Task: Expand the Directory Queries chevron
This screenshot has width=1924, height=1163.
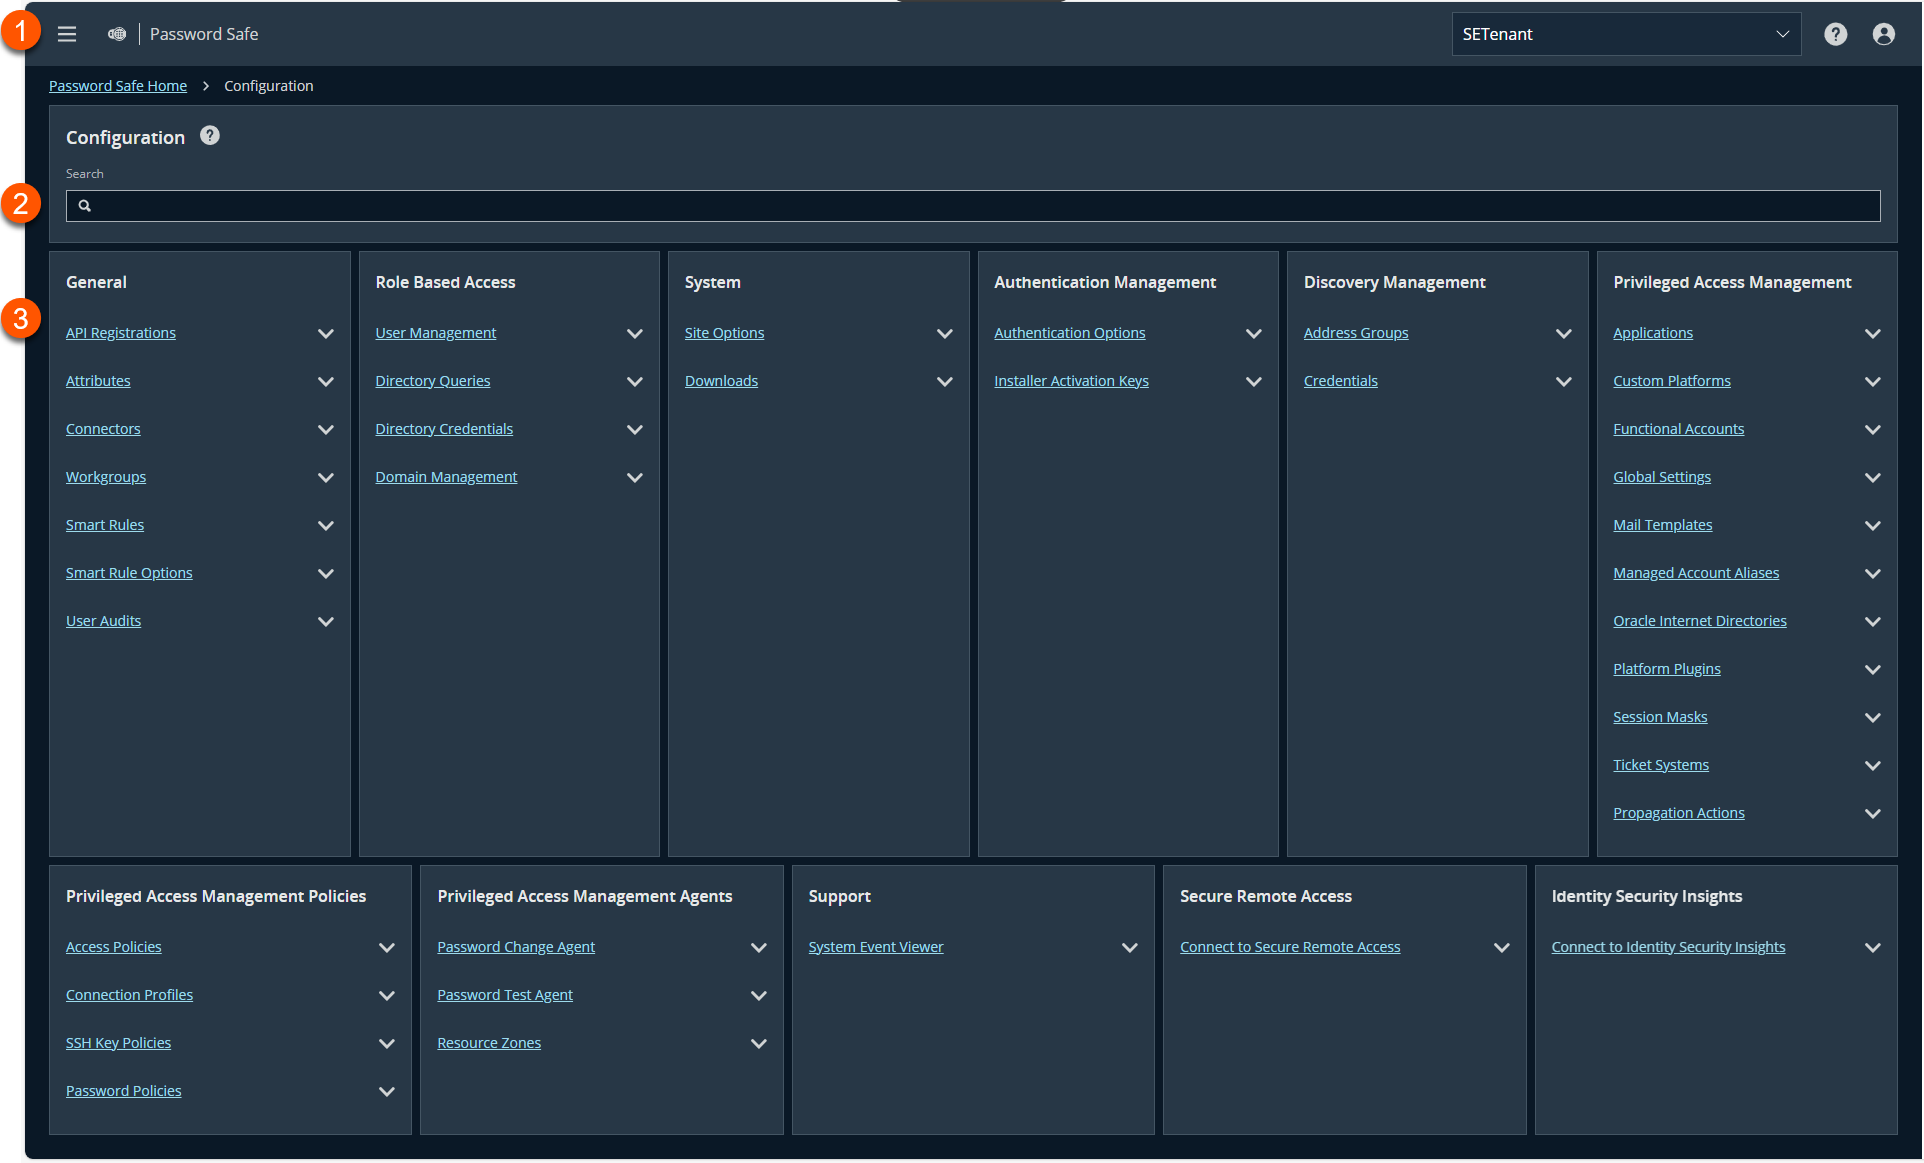Action: [x=634, y=381]
